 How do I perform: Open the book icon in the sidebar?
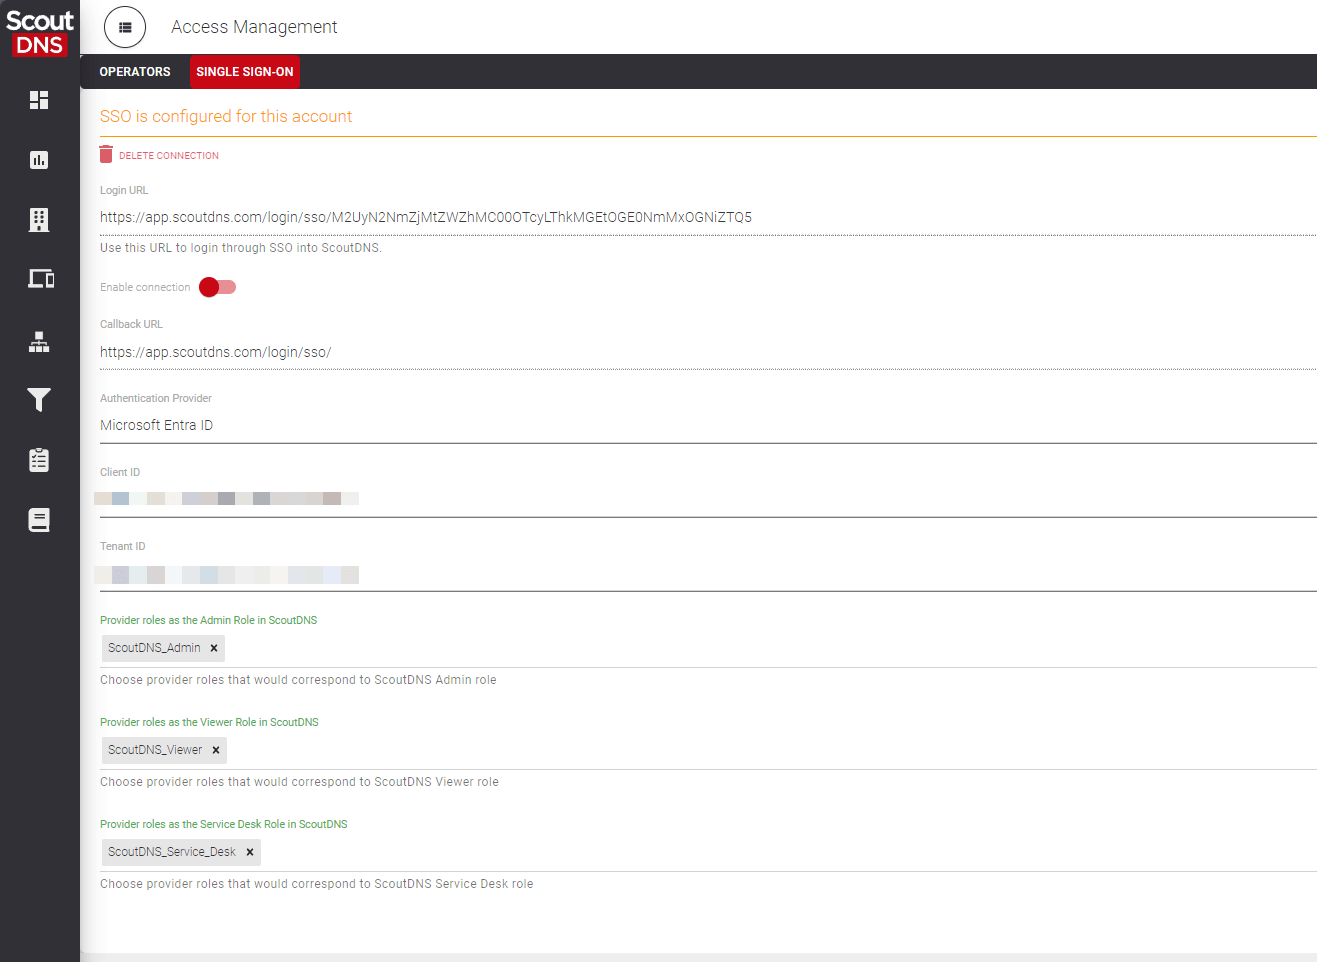pyautogui.click(x=39, y=520)
